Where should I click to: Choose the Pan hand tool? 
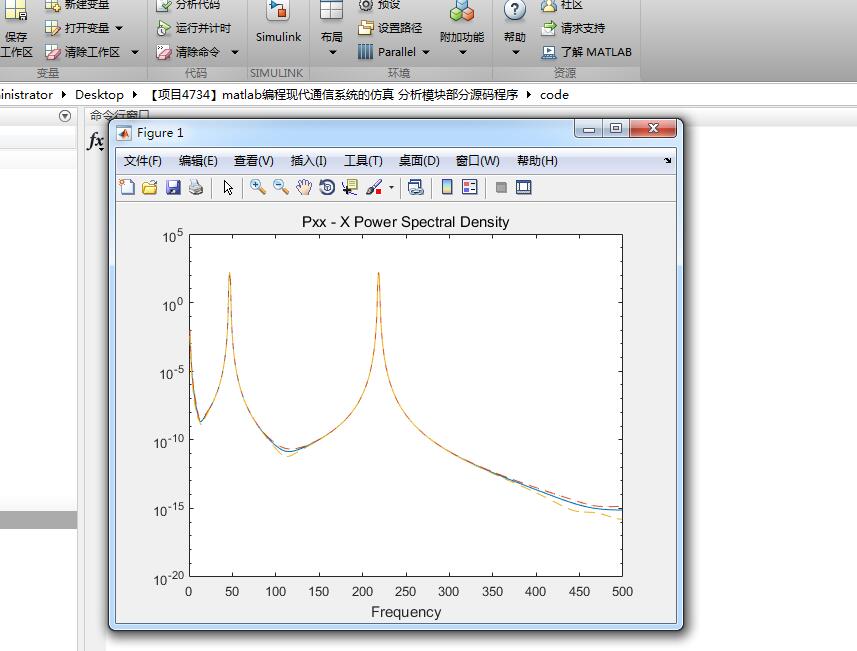coord(304,187)
